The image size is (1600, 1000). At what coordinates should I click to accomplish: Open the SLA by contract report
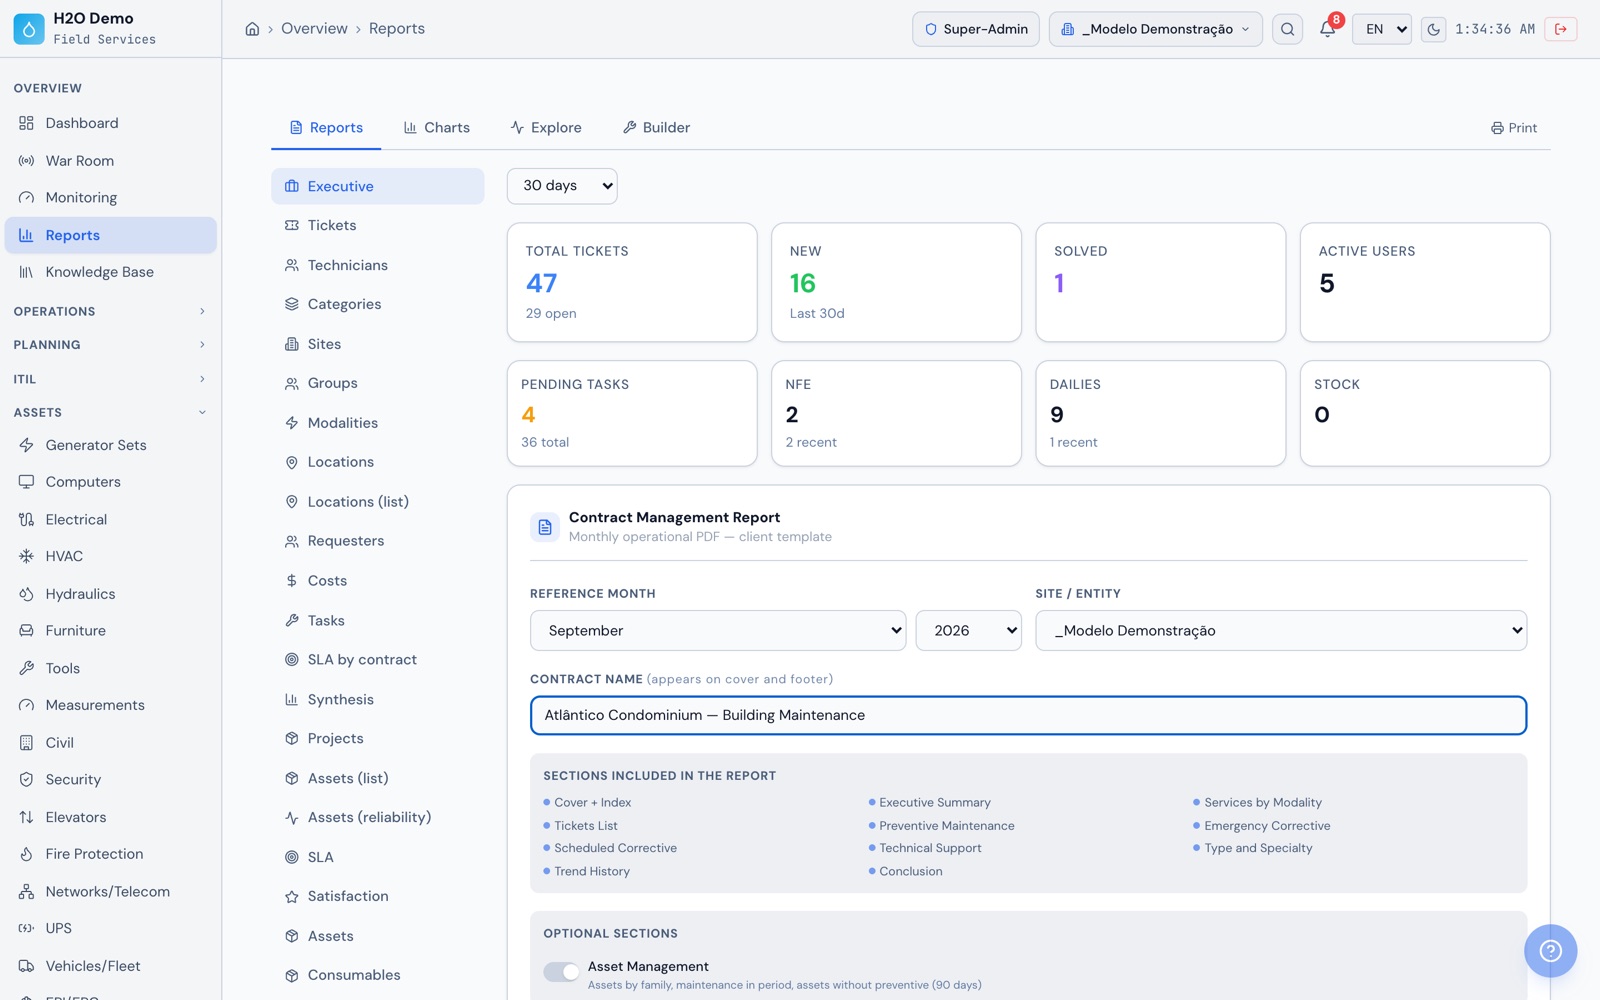pos(378,660)
